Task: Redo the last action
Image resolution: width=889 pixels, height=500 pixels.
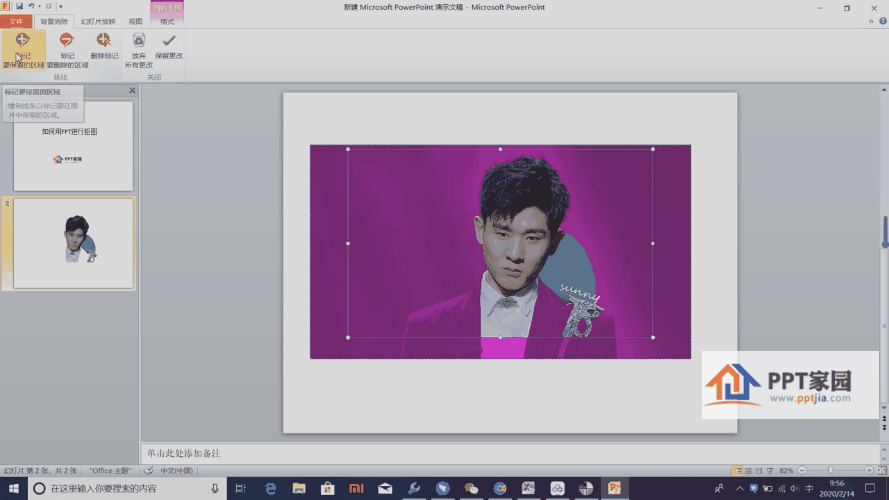Action: point(49,6)
